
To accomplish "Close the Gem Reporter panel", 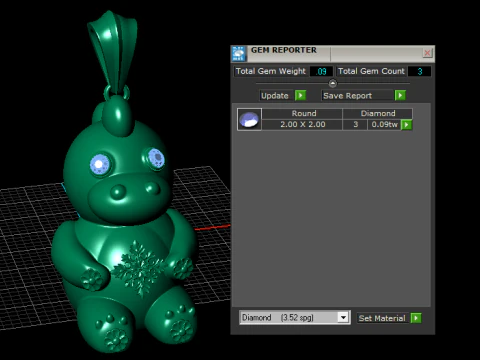I will pyautogui.click(x=427, y=53).
